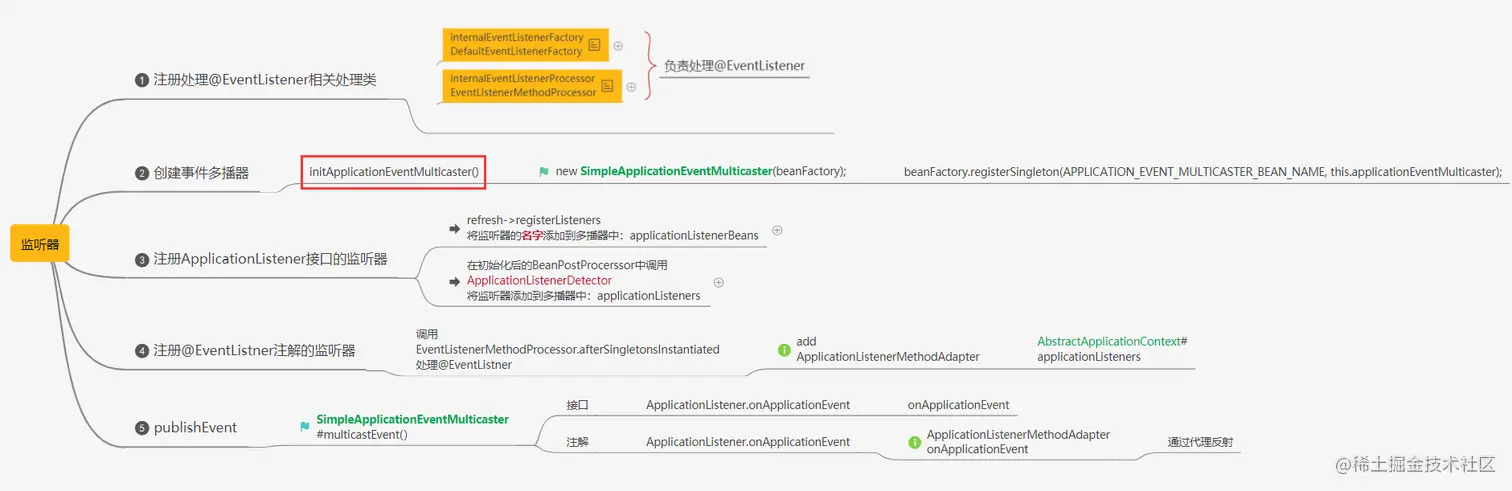The width and height of the screenshot is (1512, 491).
Task: Click green info icon beside add ApplicationListenerMethodAdapter
Action: coord(784,350)
